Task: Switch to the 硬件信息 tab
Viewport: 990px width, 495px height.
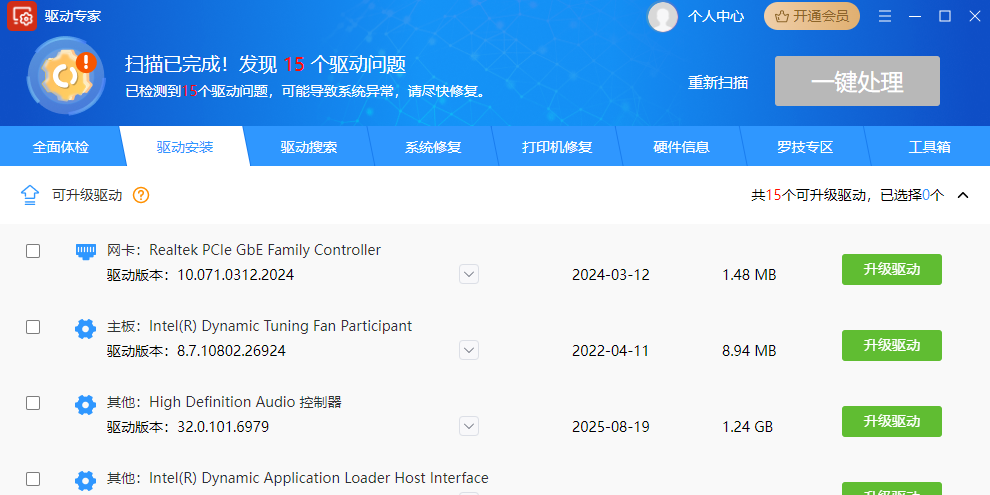Action: click(x=681, y=147)
